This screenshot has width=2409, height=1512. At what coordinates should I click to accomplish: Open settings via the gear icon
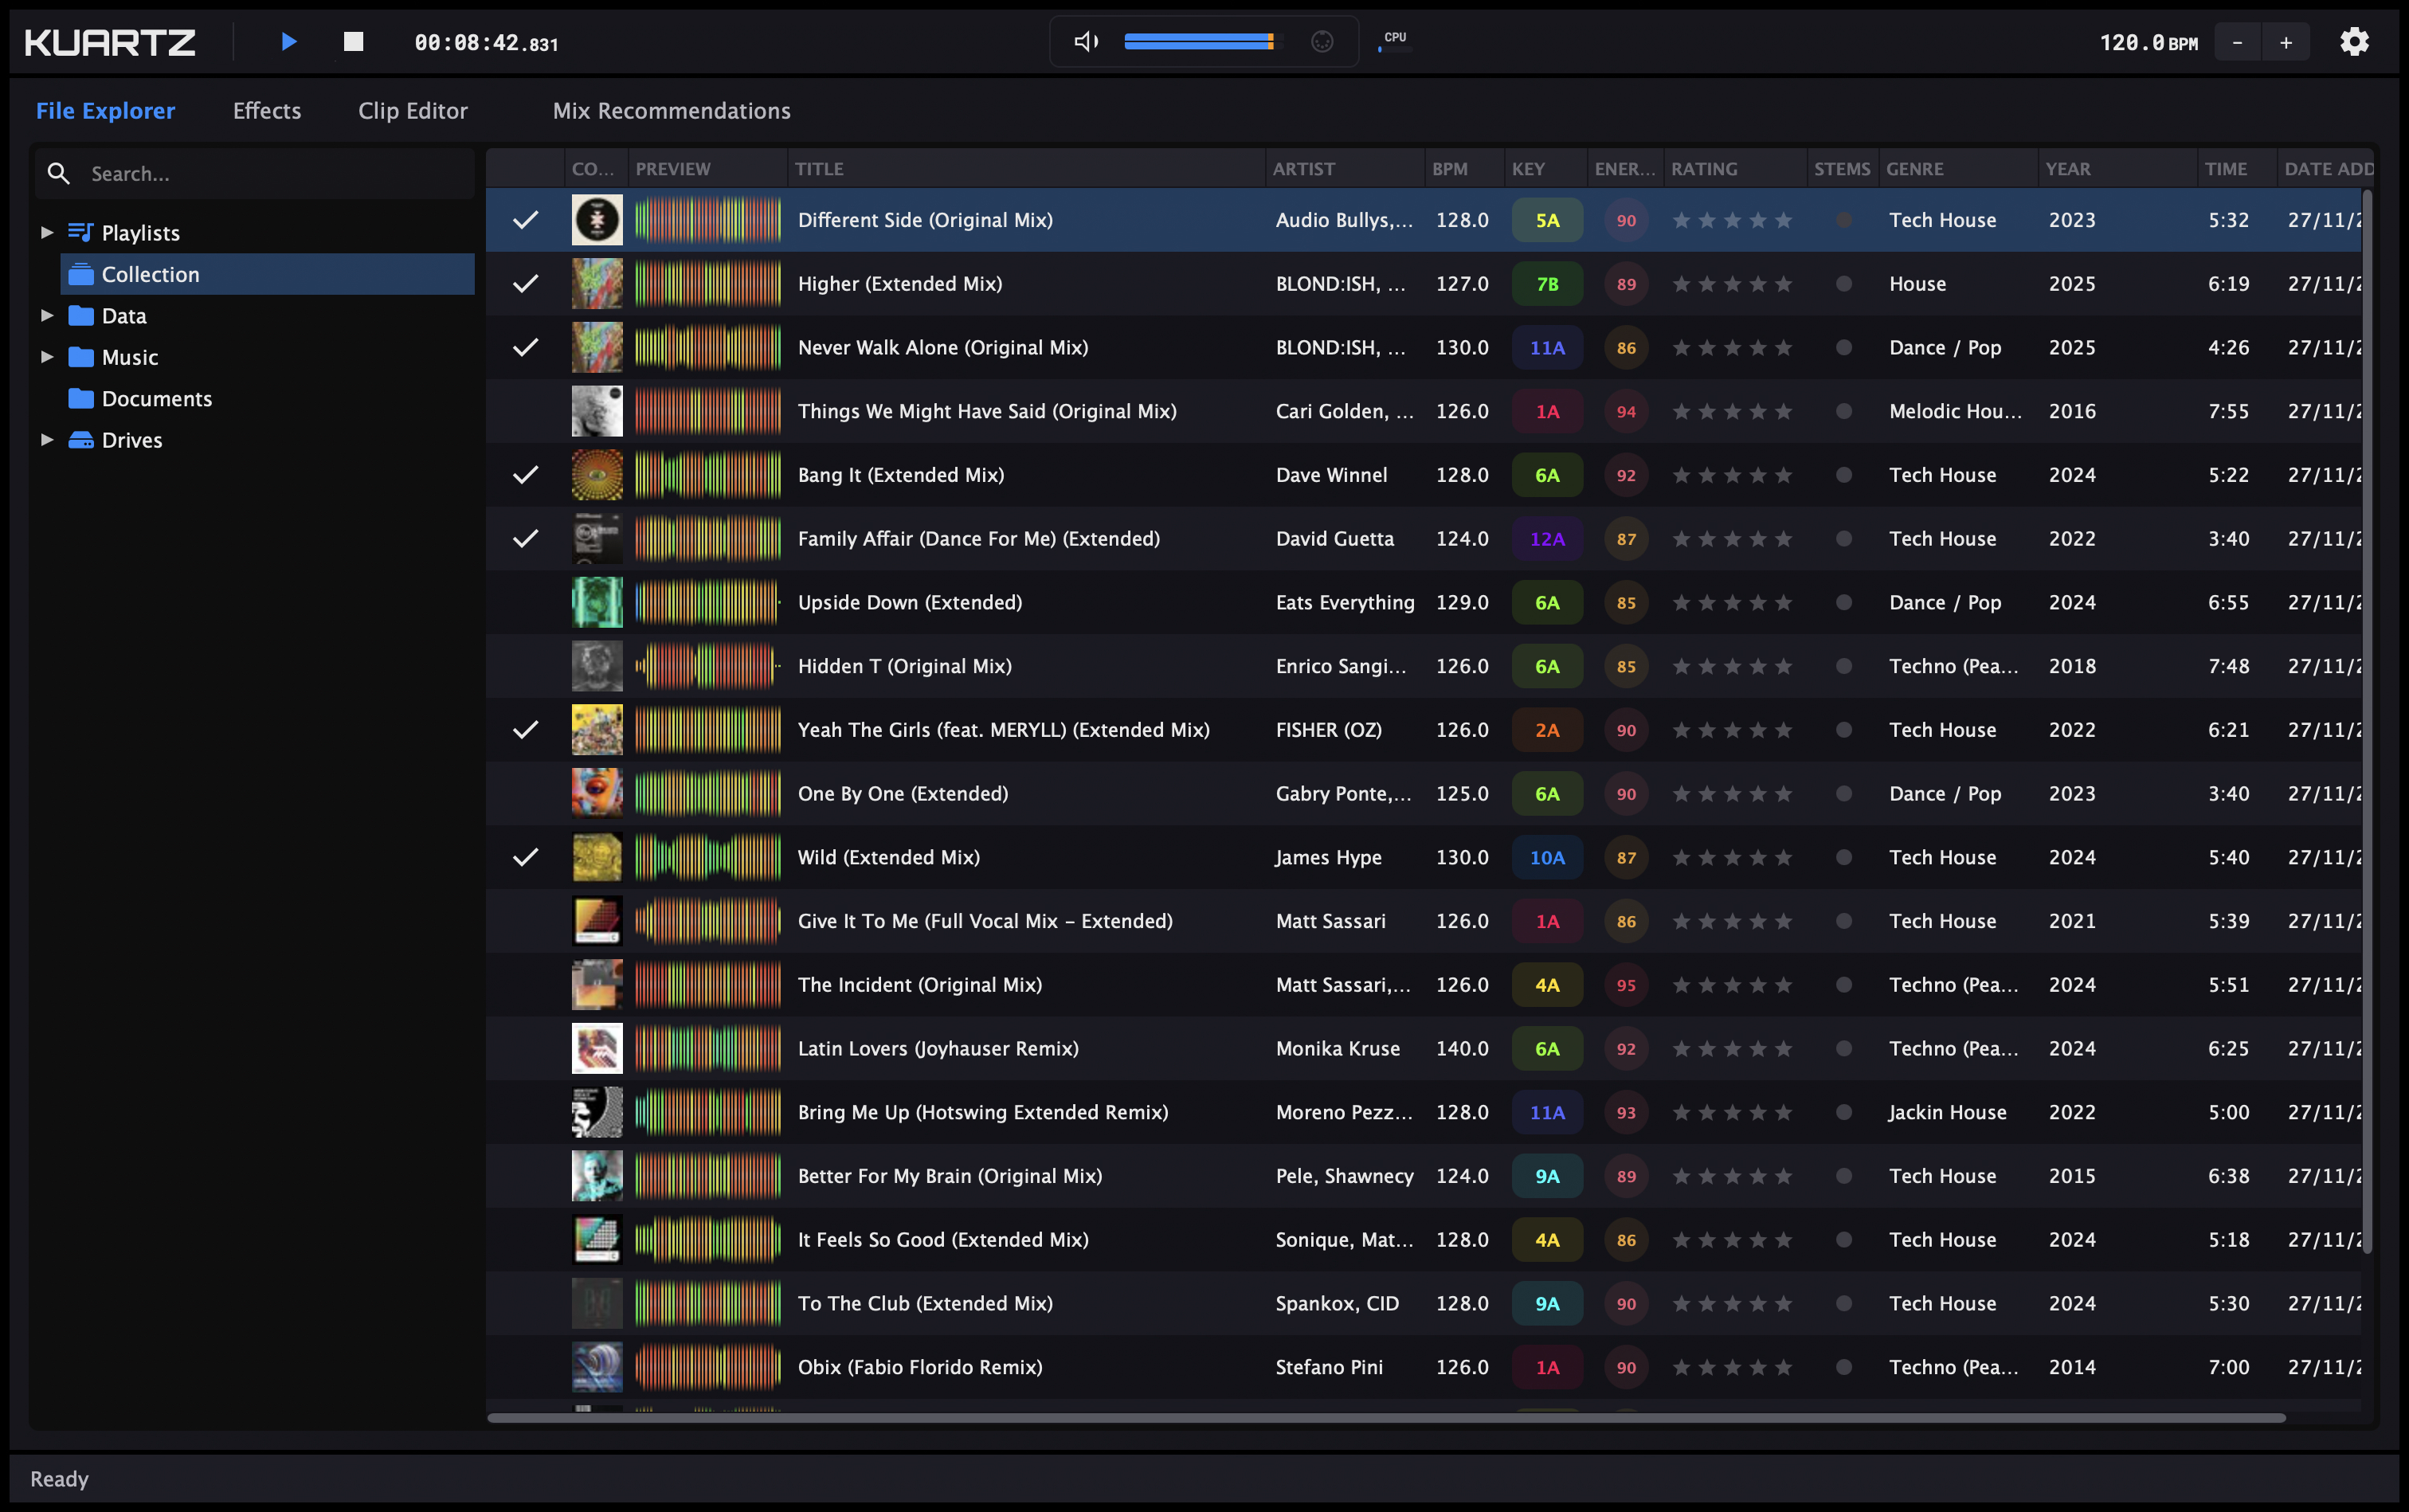coord(2354,41)
